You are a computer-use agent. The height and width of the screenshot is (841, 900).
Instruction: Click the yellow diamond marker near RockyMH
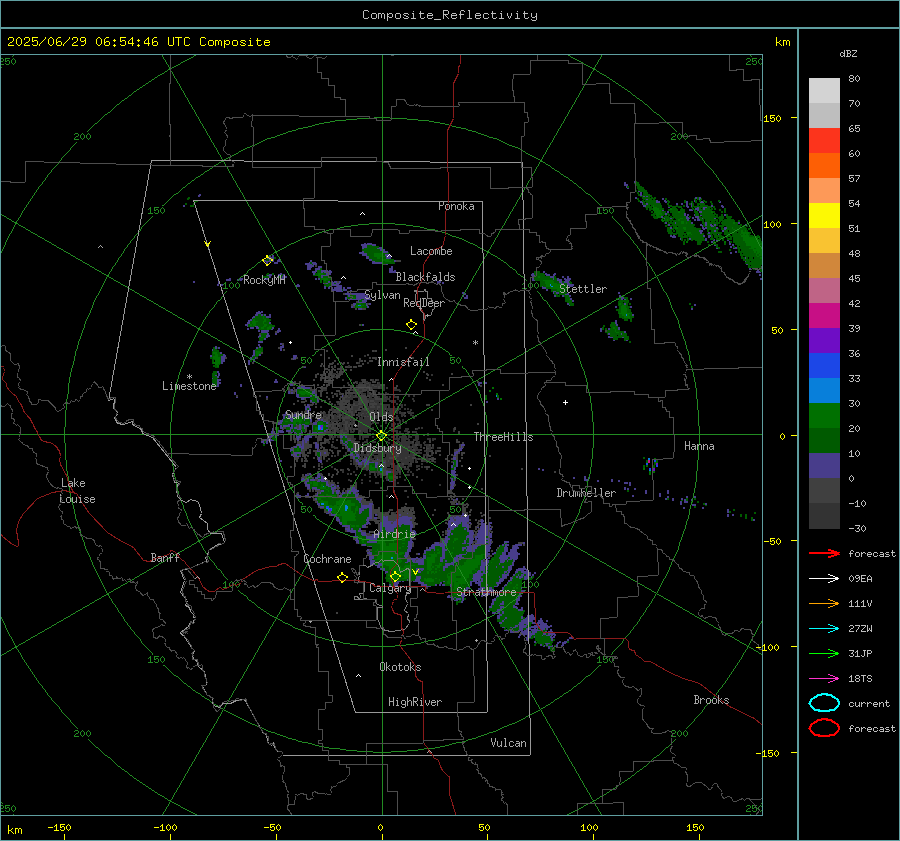[x=267, y=261]
